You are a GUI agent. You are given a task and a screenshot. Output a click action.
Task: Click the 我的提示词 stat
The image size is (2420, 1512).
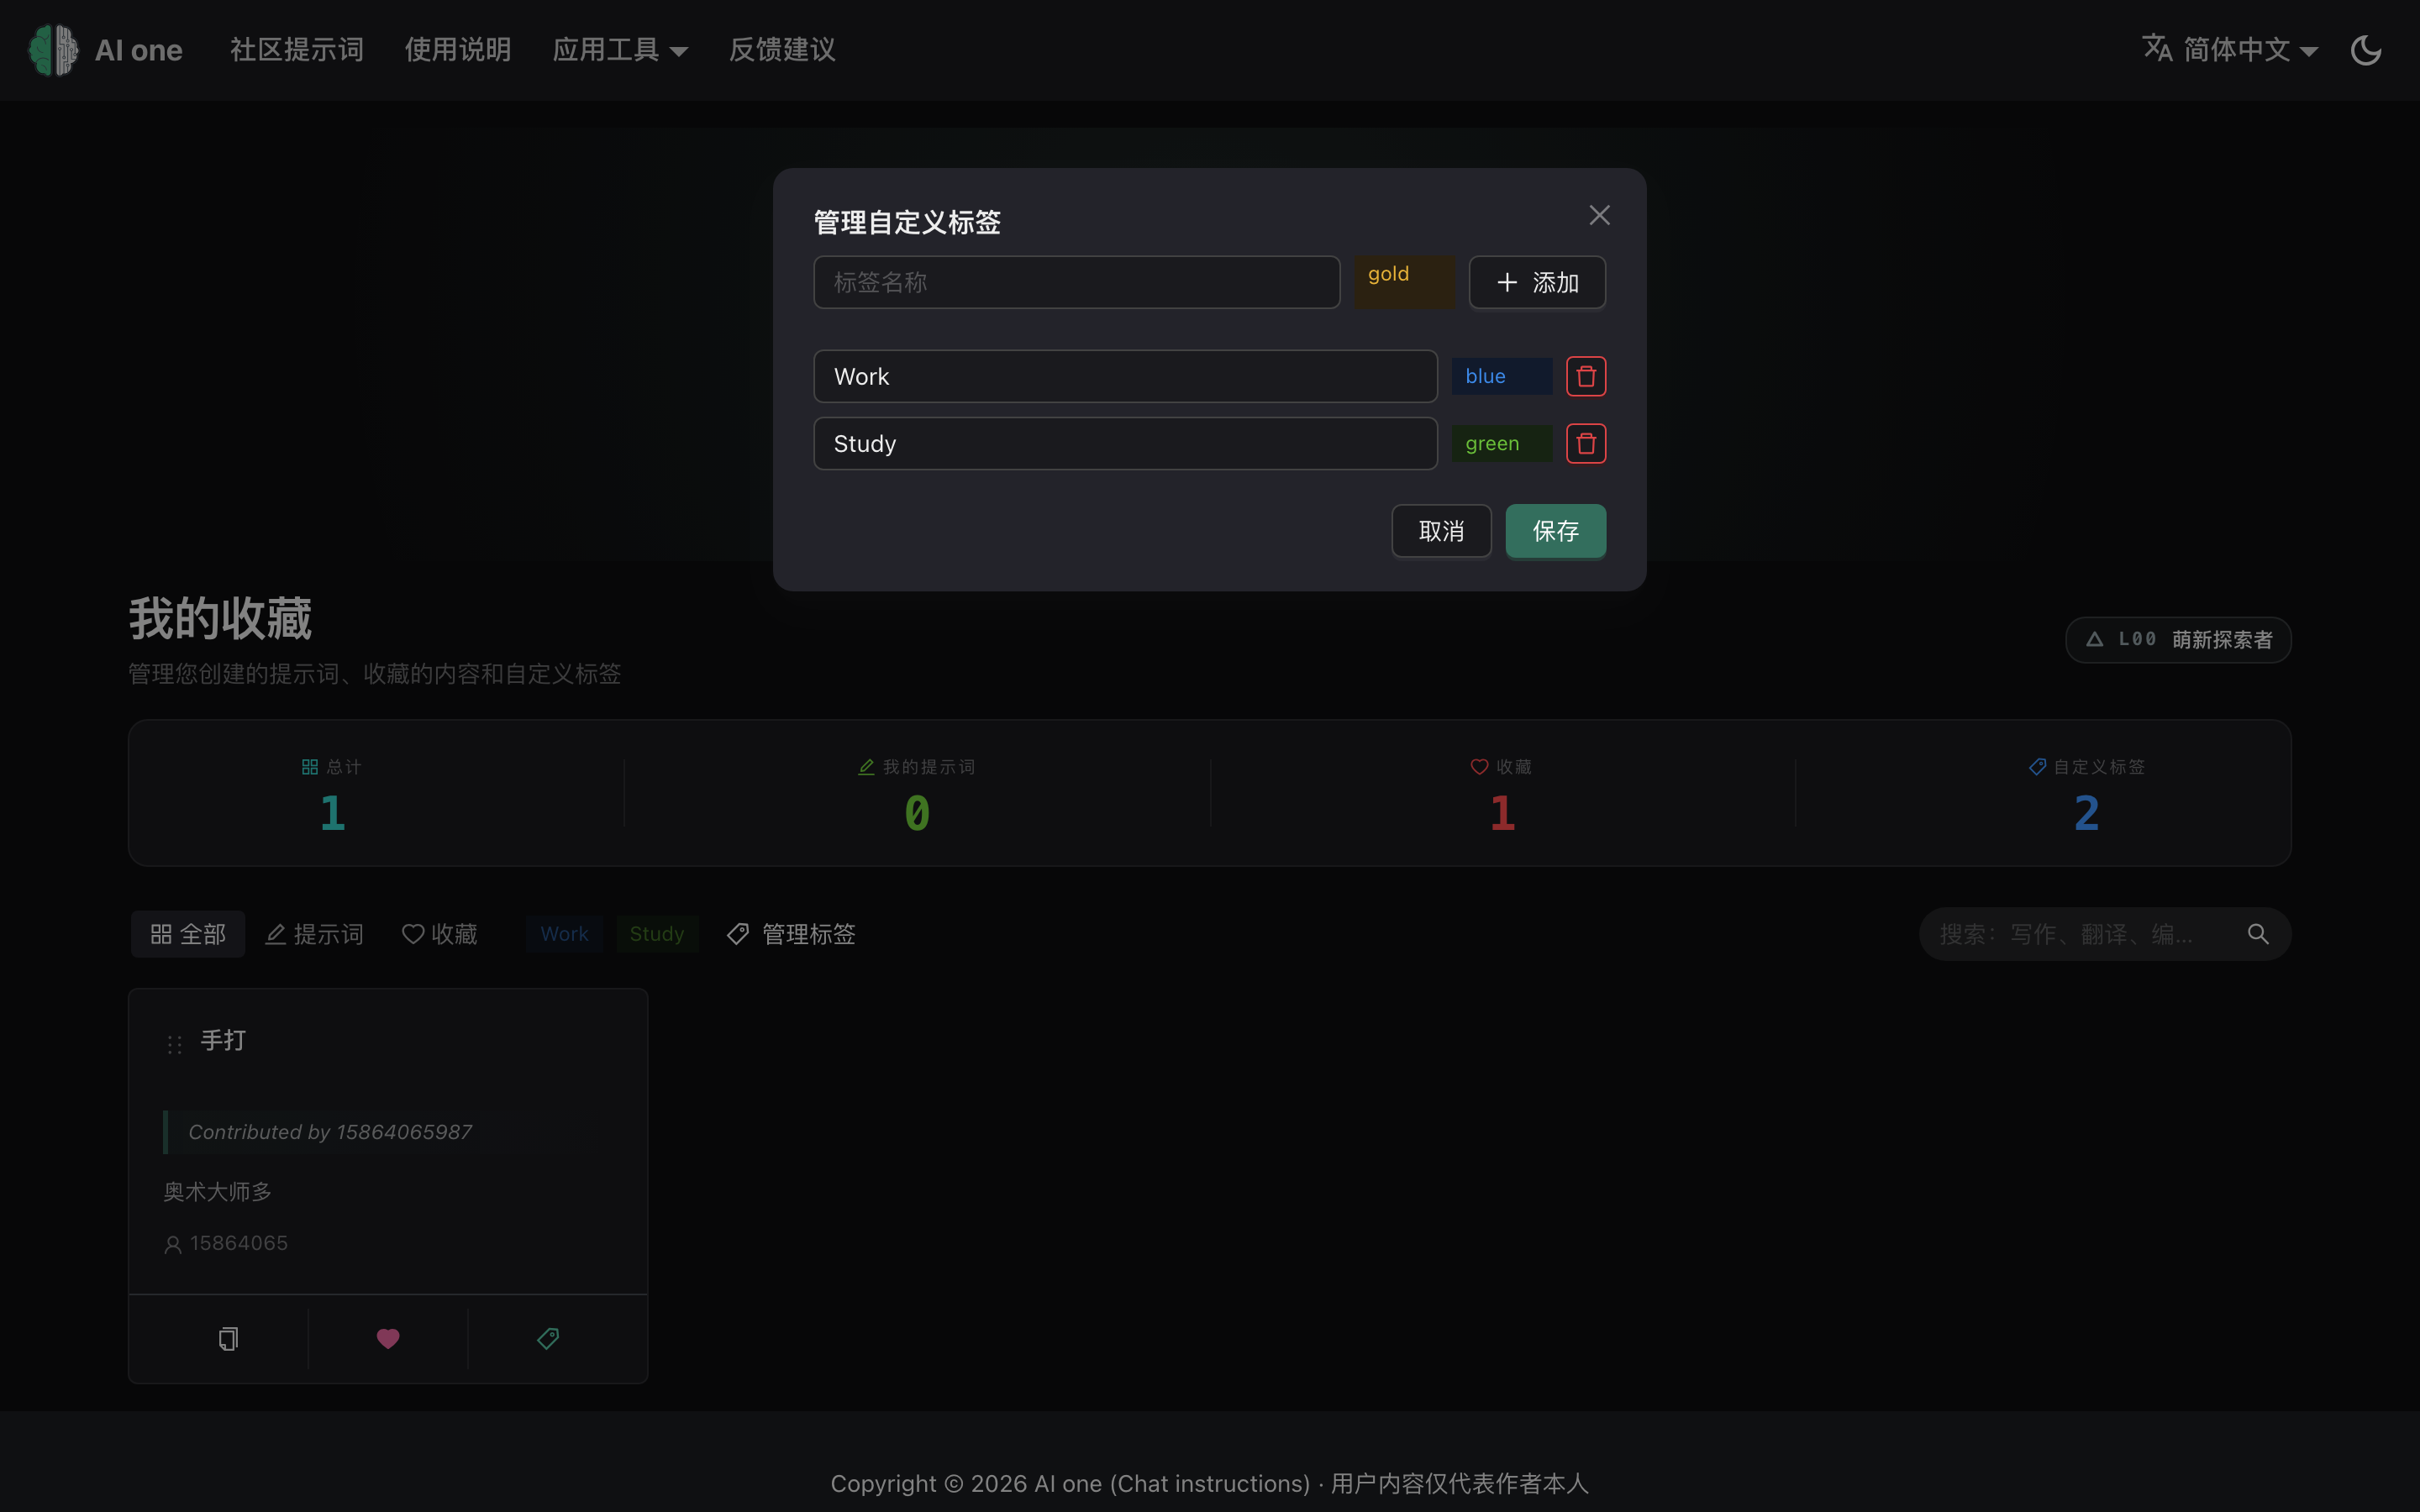coord(917,795)
